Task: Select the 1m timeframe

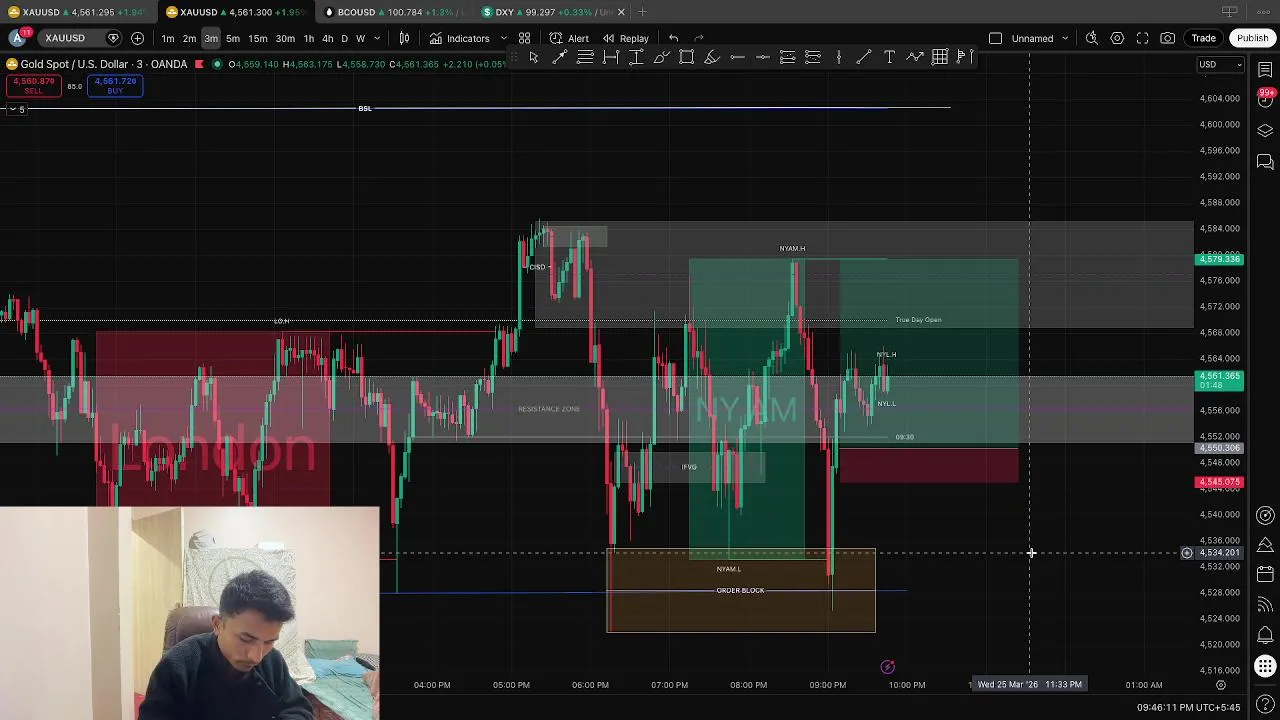Action: 167,38
